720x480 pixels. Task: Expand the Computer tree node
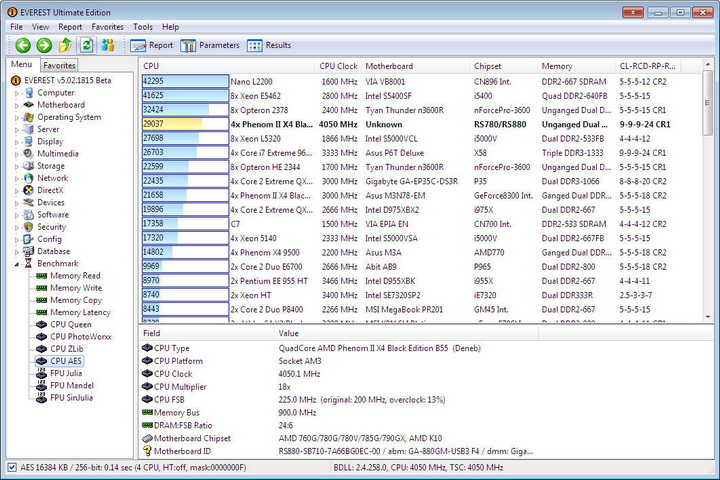click(17, 93)
